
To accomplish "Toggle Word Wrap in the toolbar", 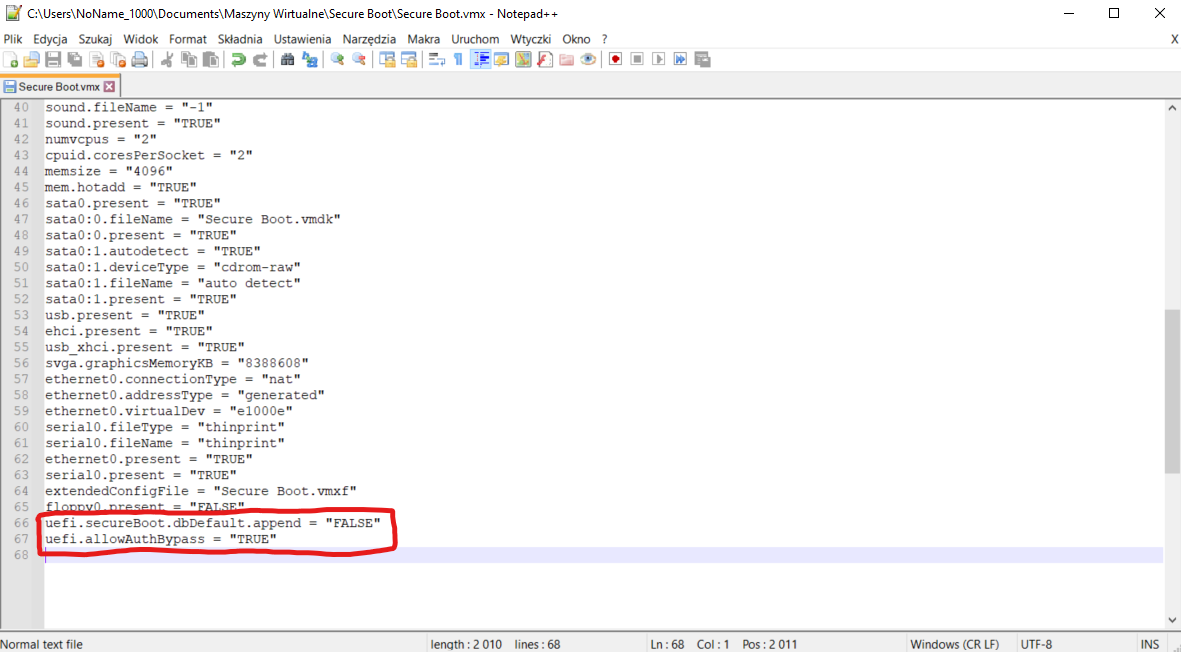I will pos(436,60).
